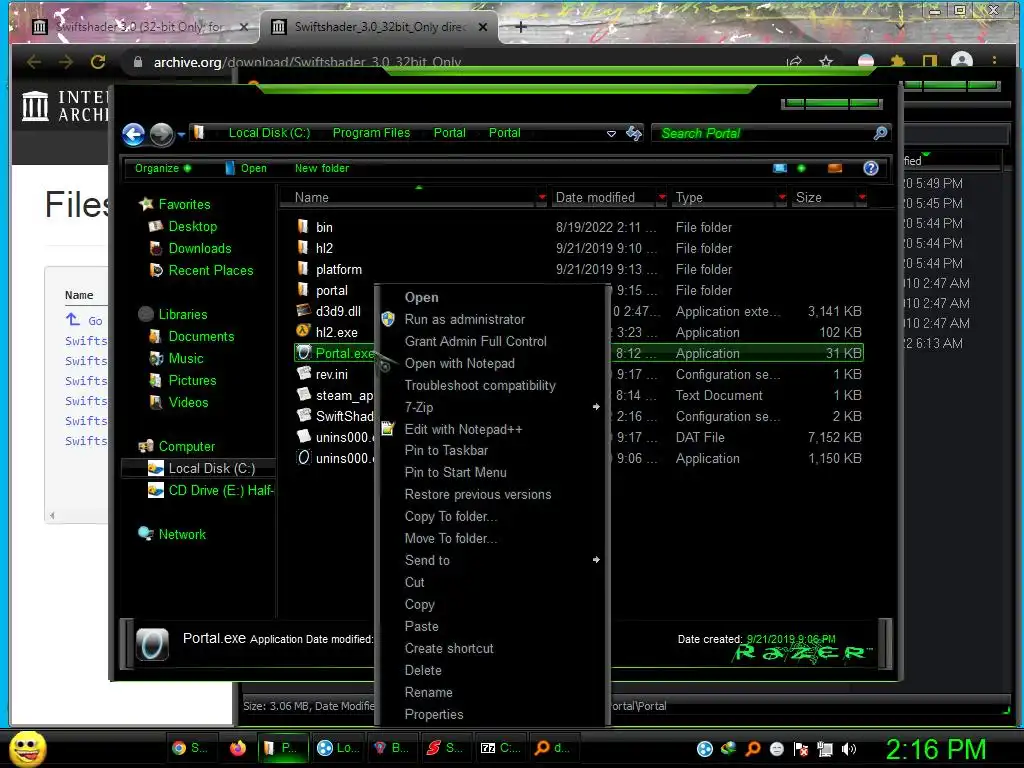The width and height of the screenshot is (1024, 768).
Task: Select the d3d9.dll file icon
Action: [303, 310]
